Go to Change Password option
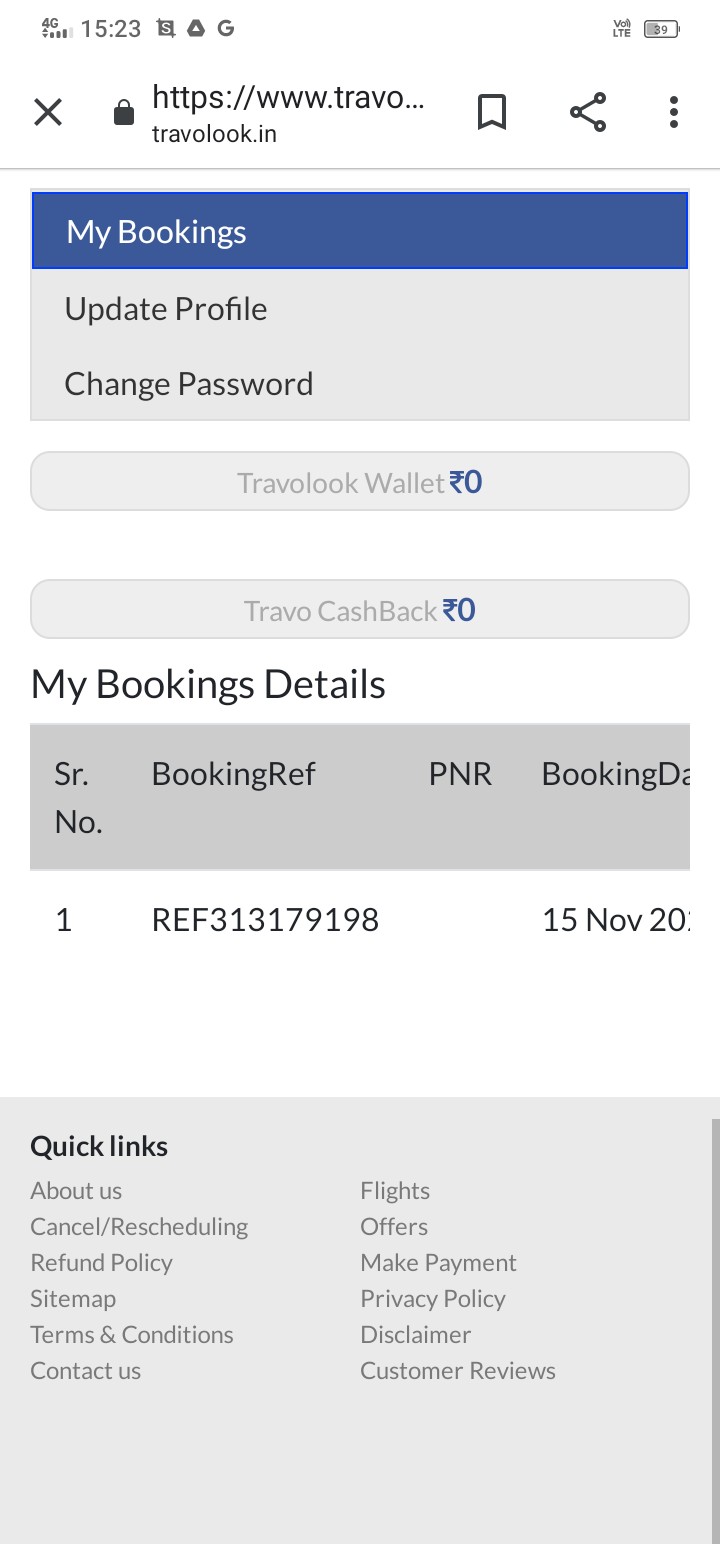The image size is (720, 1544). (189, 384)
